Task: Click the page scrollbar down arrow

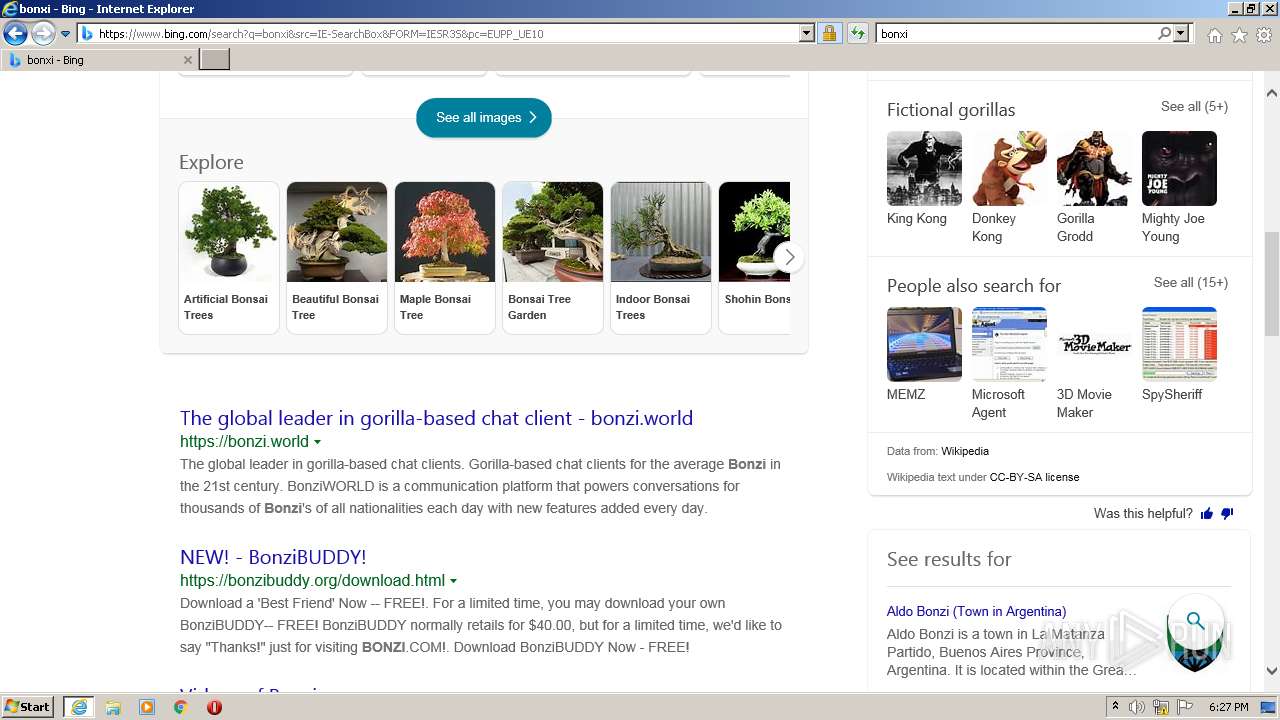Action: (x=1272, y=671)
